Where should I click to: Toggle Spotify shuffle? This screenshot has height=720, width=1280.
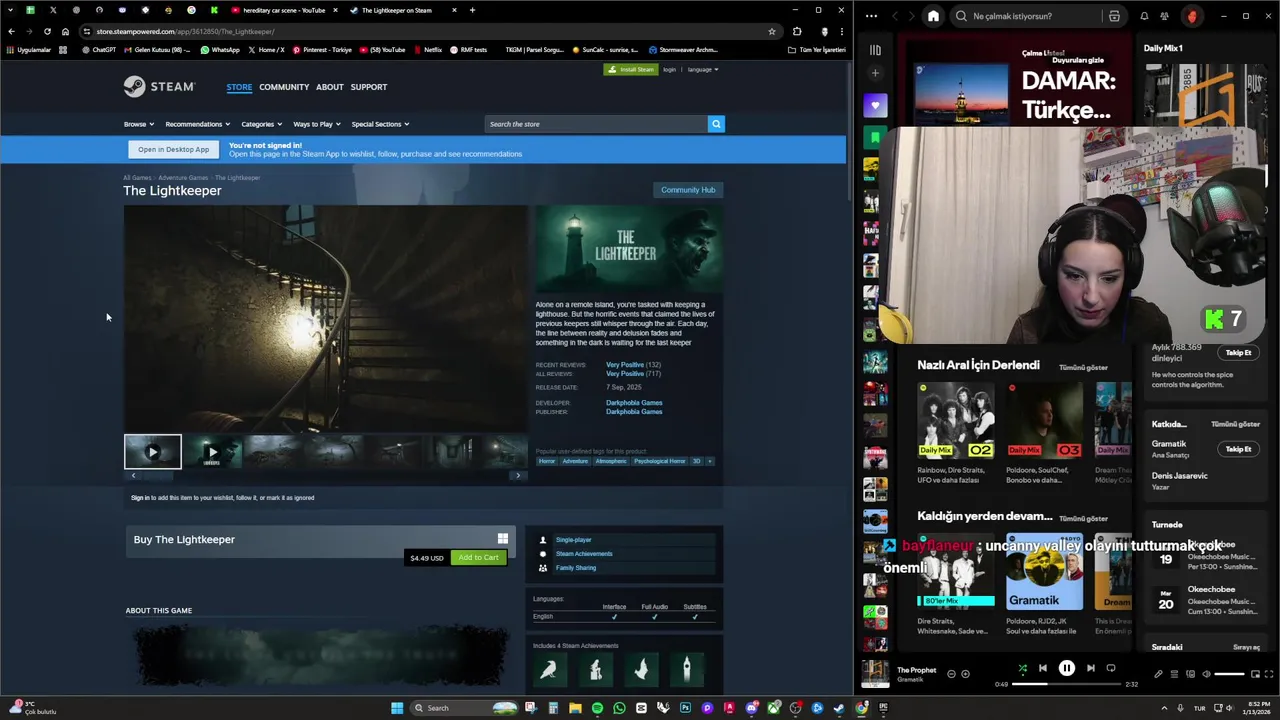(1022, 668)
